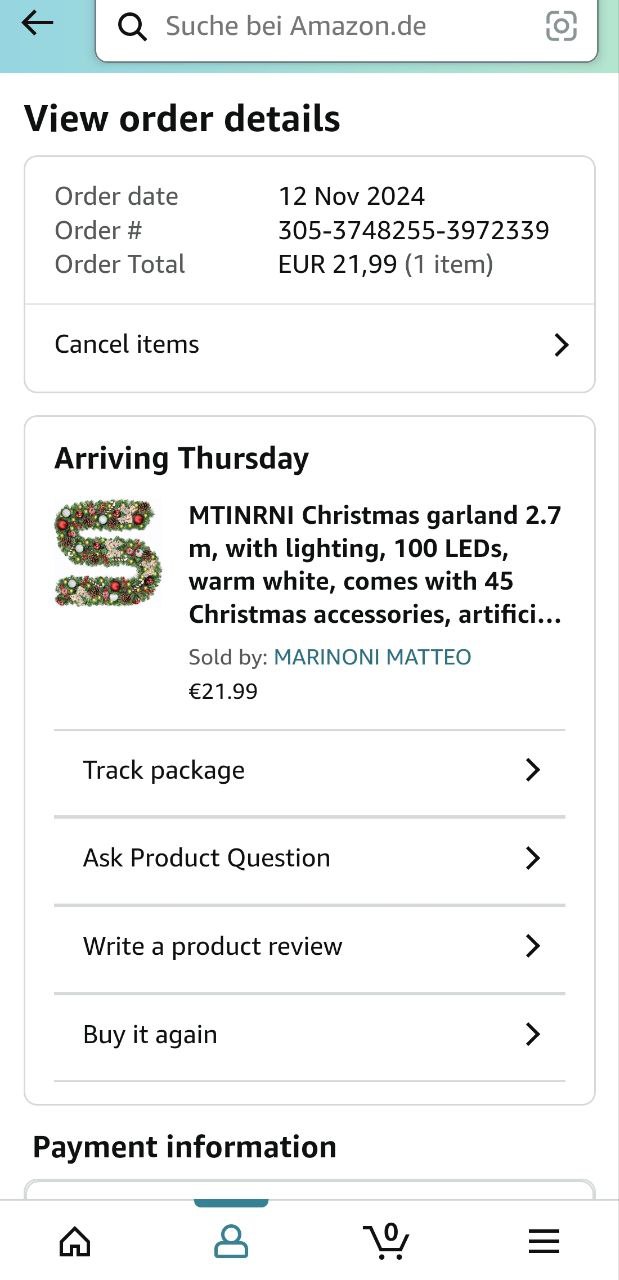The image size is (619, 1280).
Task: Tap the back arrow icon
Action: (x=37, y=24)
